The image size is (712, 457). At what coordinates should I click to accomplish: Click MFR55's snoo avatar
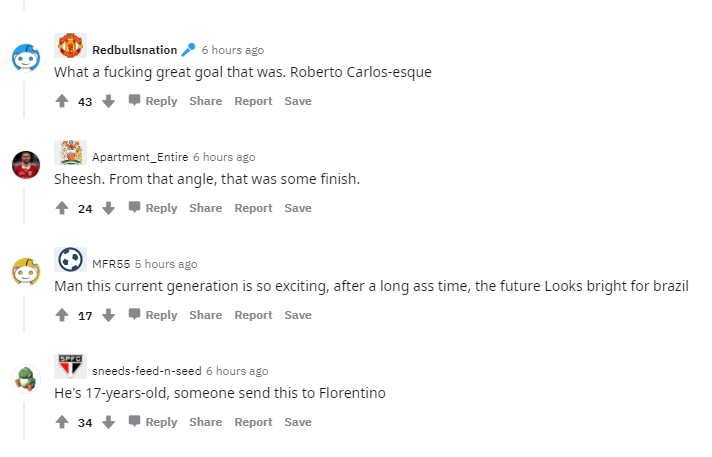click(26, 271)
